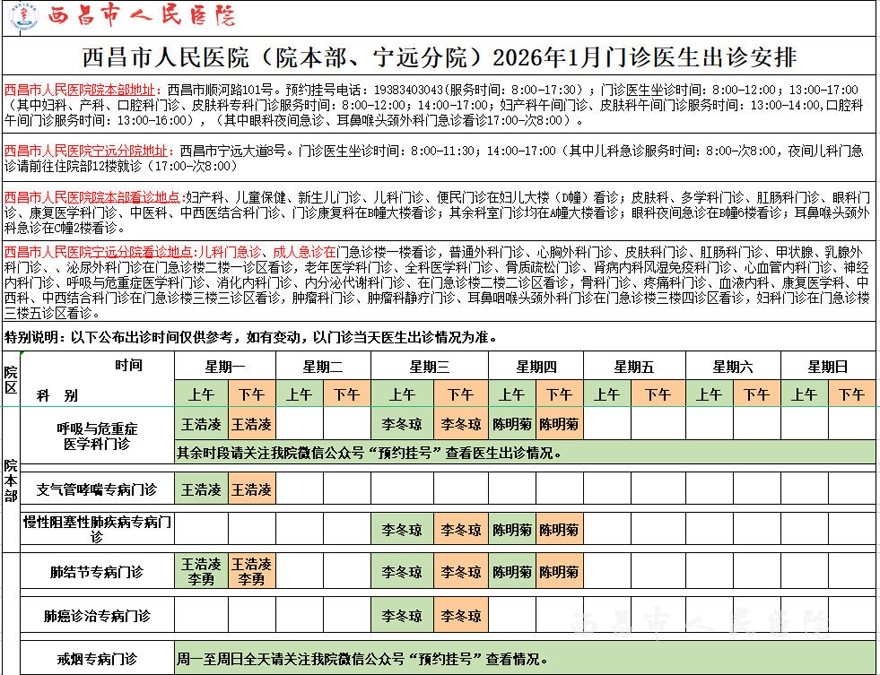Select the 星期日 column header

click(x=827, y=366)
